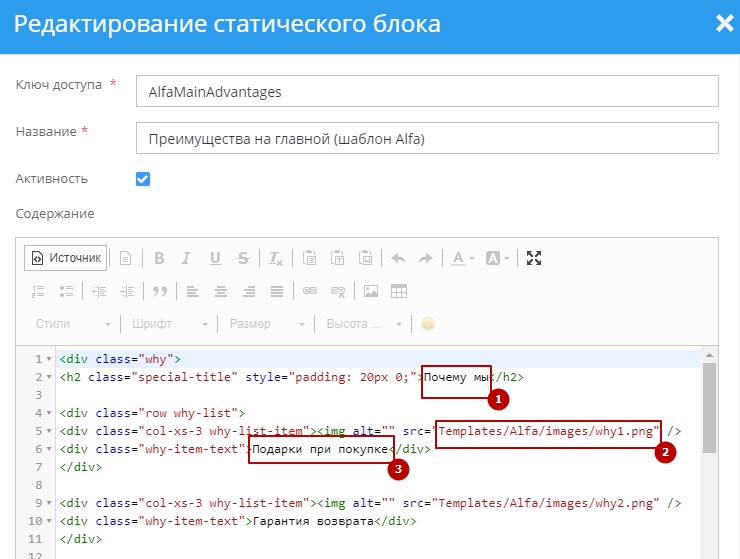Click the insert table icon
Viewport: 740px width, 559px height.
click(399, 291)
